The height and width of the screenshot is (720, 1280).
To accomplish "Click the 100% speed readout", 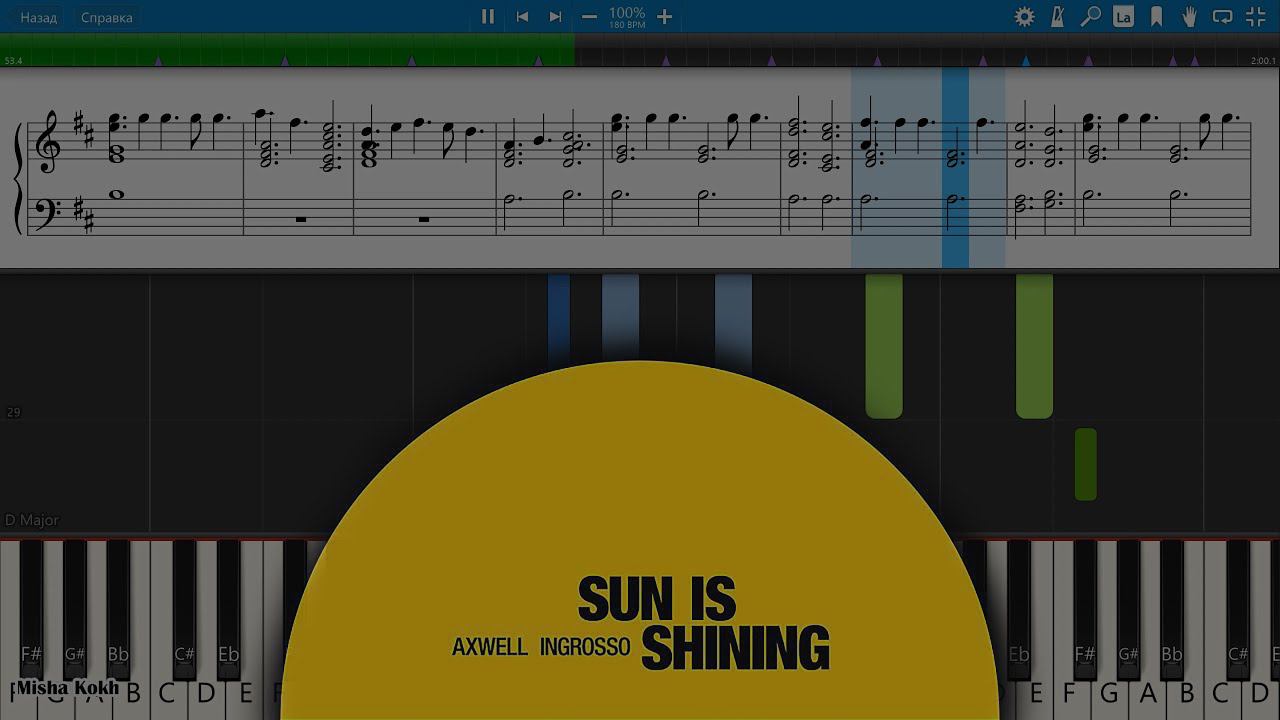I will 627,13.
